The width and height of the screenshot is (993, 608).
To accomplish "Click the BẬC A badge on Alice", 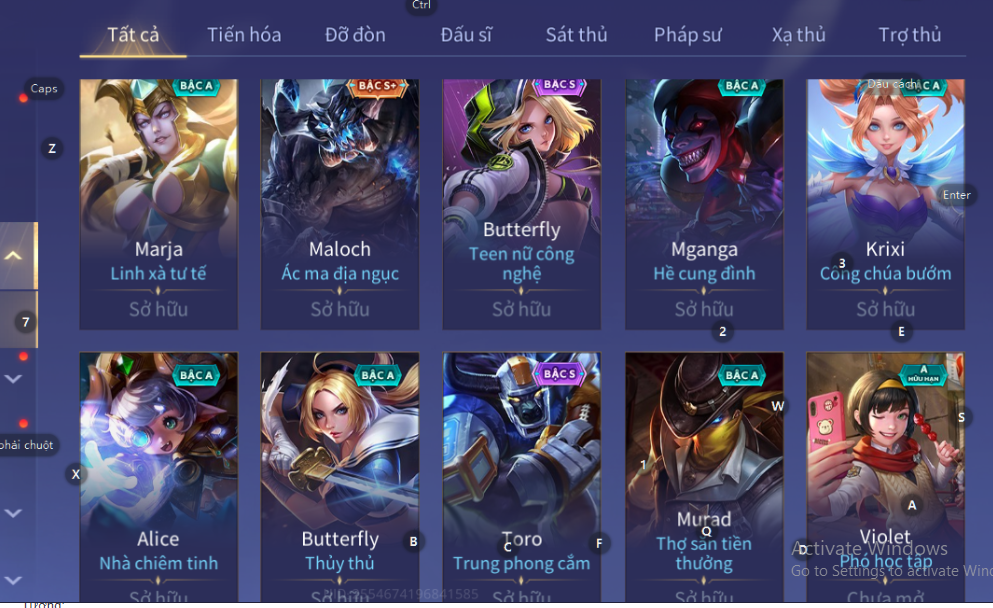I will (196, 375).
